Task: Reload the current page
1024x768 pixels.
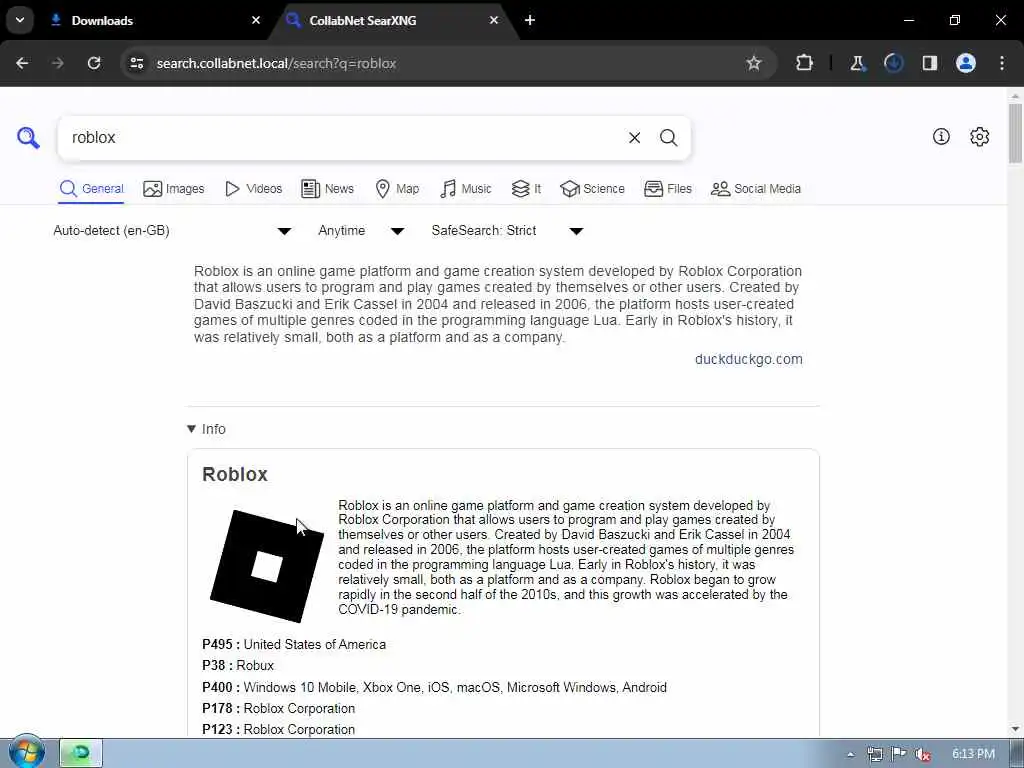Action: tap(94, 63)
